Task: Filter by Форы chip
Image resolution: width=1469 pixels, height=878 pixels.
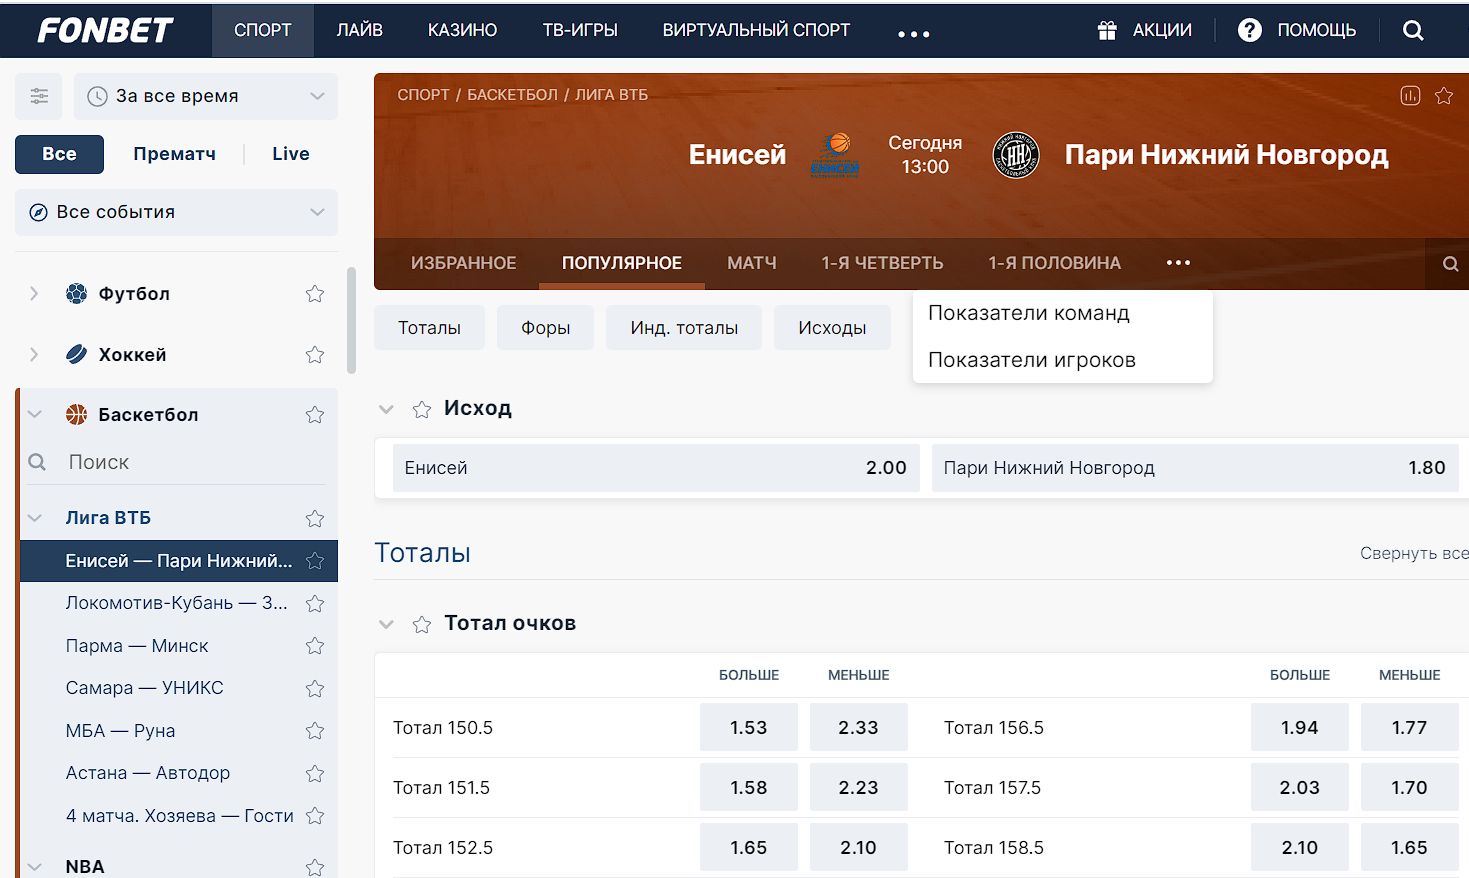Action: pos(546,328)
